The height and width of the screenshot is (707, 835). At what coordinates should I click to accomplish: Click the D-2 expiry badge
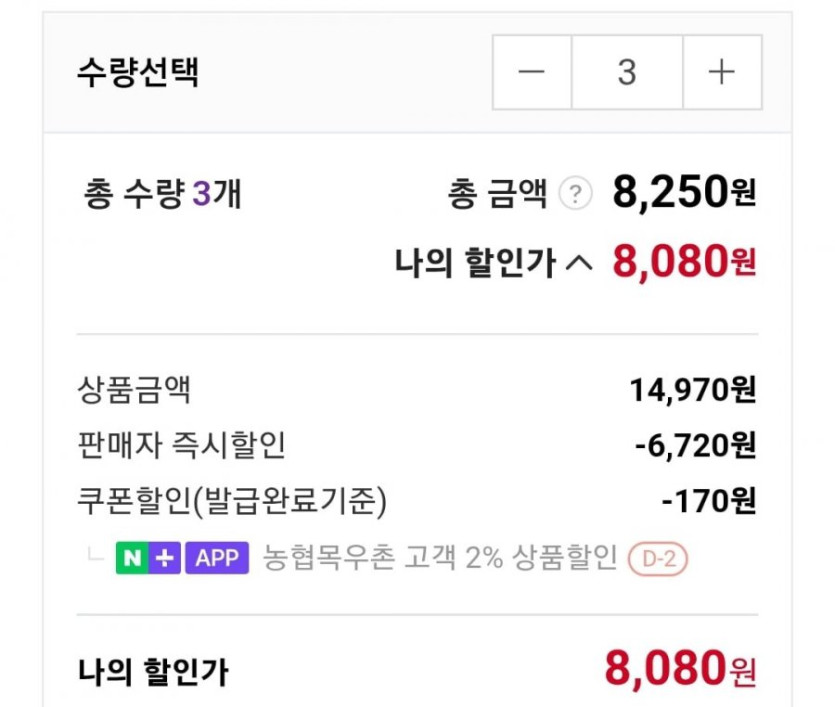pos(658,559)
